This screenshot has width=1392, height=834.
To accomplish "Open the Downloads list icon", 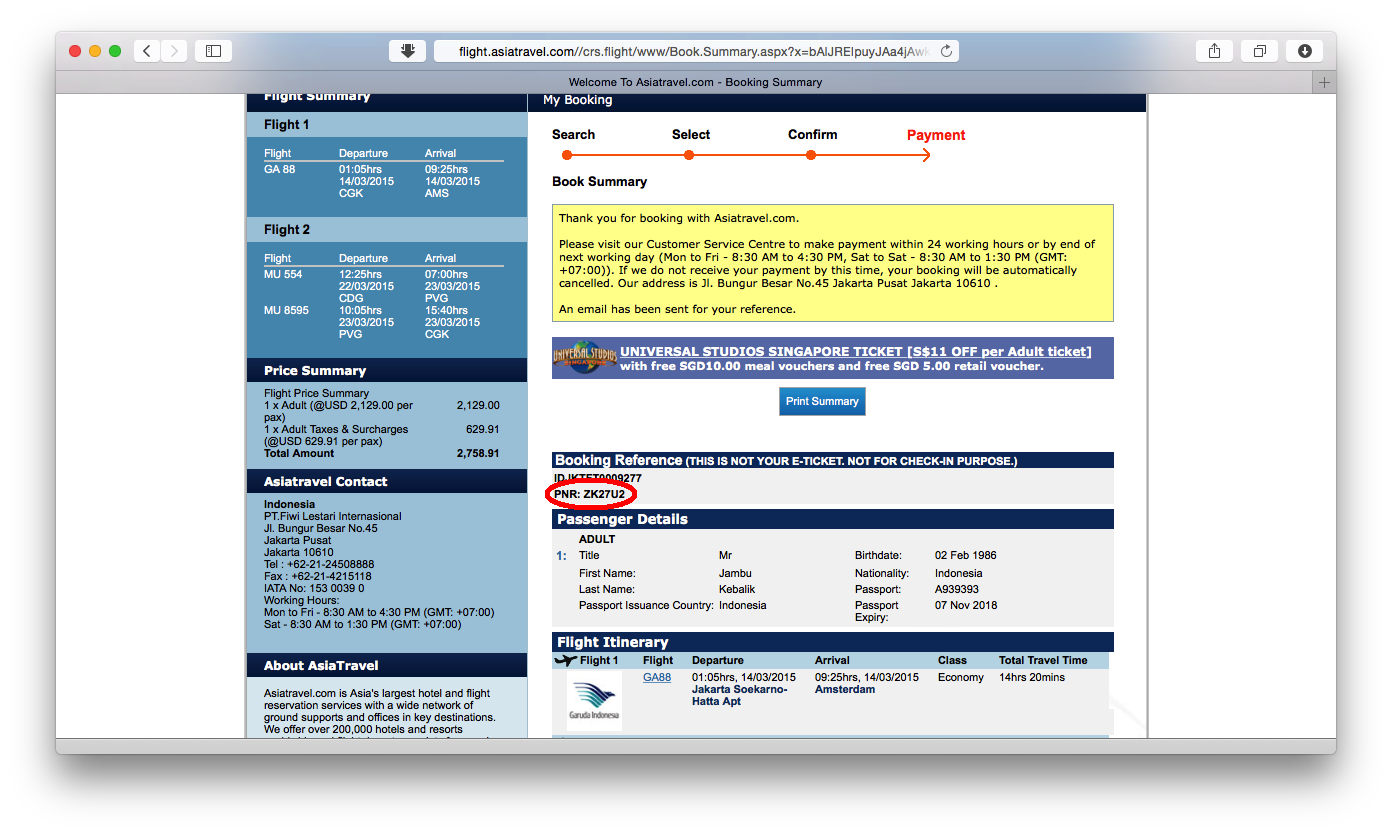I will [x=1305, y=50].
